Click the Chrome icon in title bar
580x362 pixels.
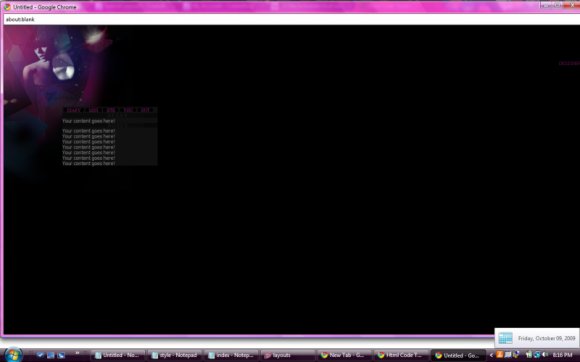tap(7, 7)
